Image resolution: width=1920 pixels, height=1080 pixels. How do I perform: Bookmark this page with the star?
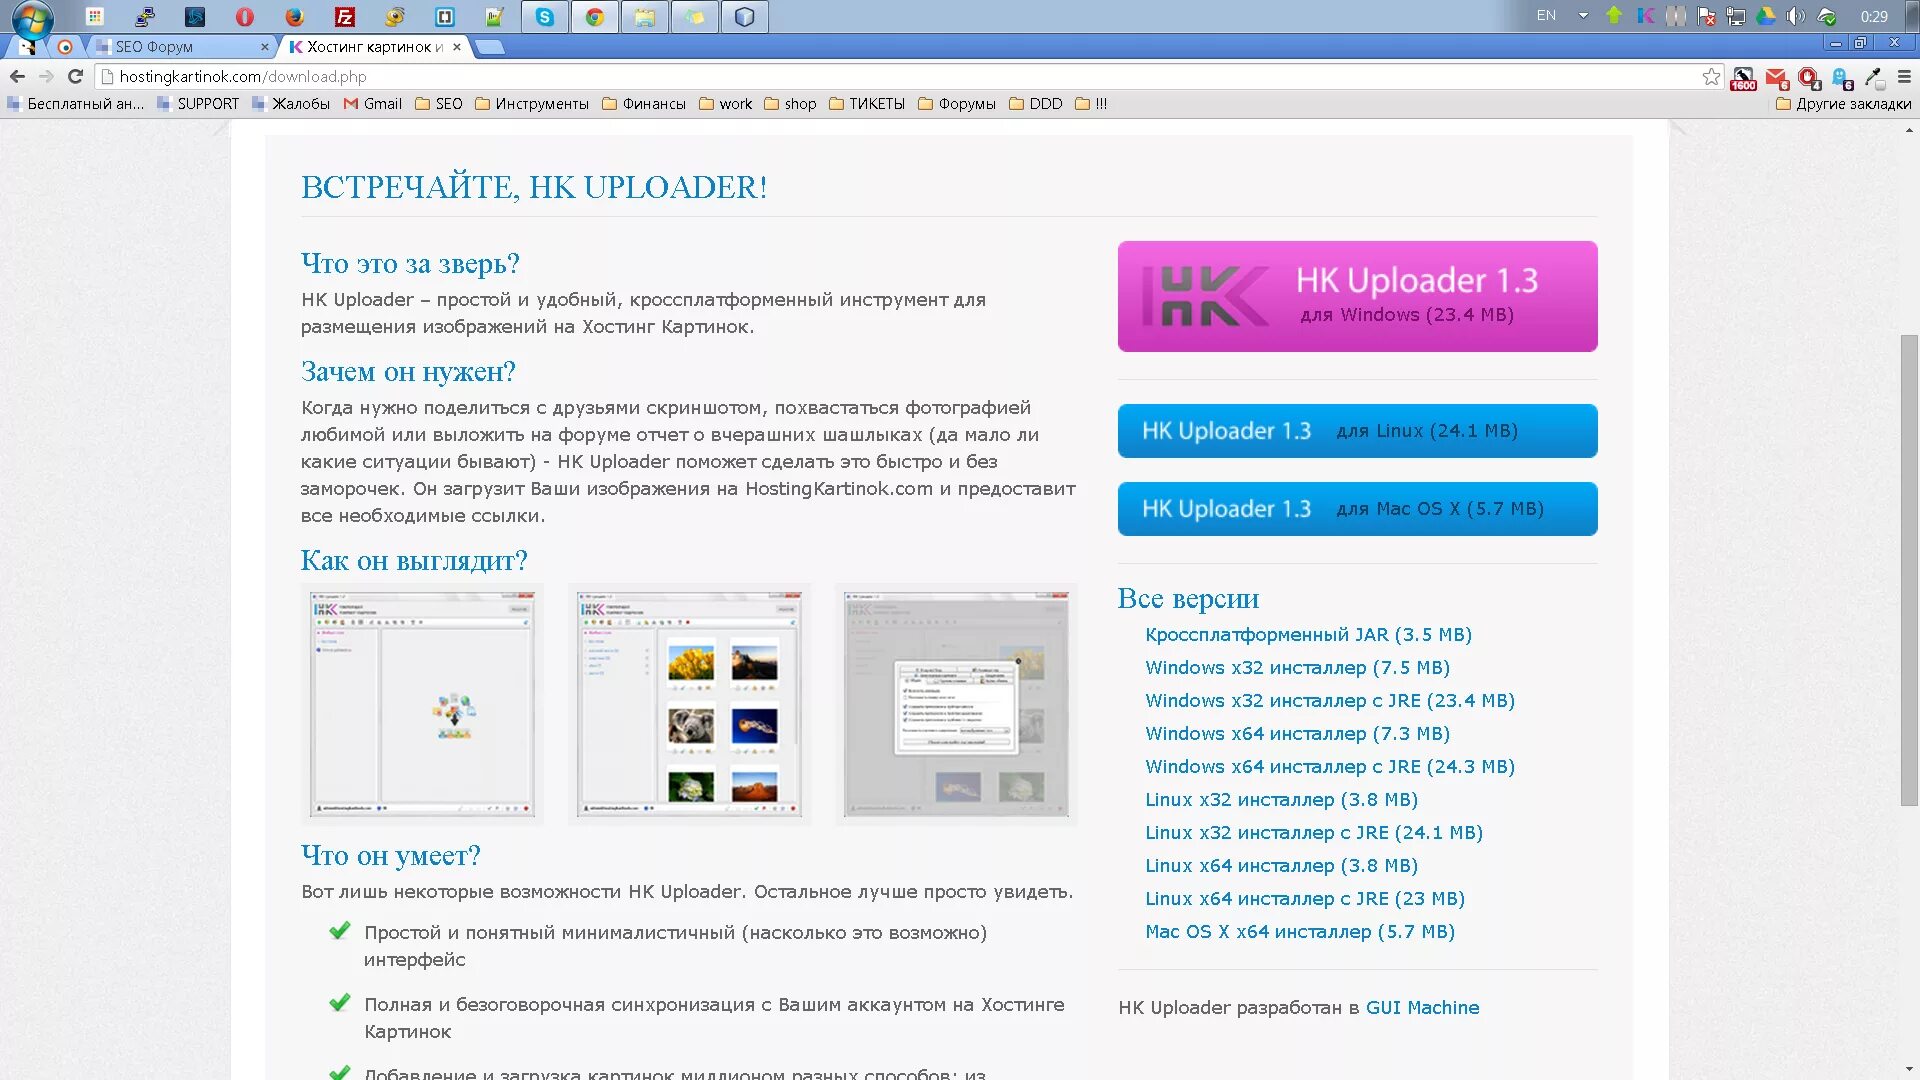tap(1711, 77)
